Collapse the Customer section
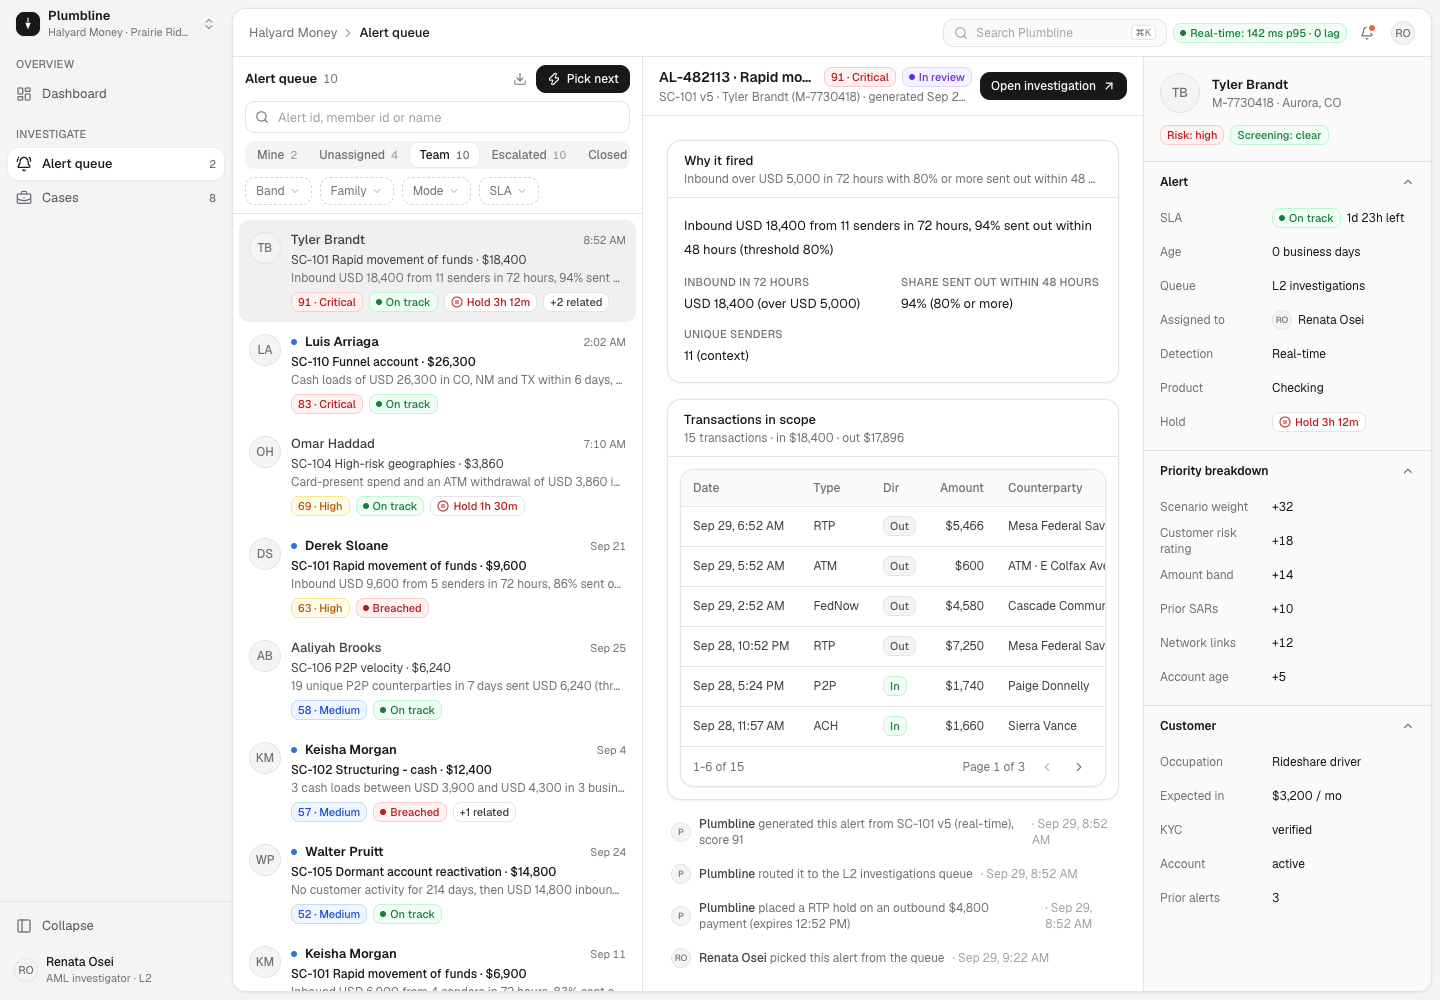Image resolution: width=1440 pixels, height=1000 pixels. 1408,726
